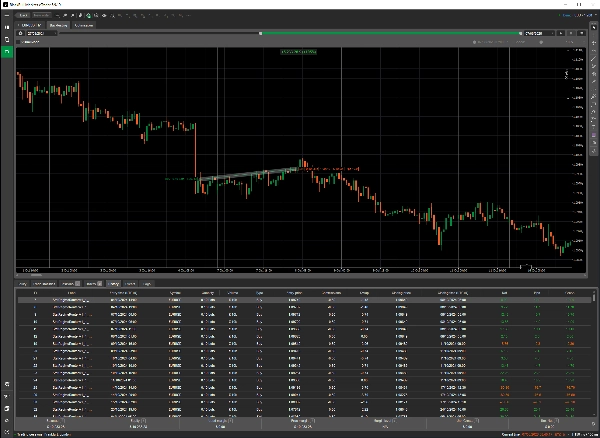Image resolution: width=600 pixels, height=438 pixels.
Task: Open the hamburger menu in left sidebar
Action: (x=7, y=15)
